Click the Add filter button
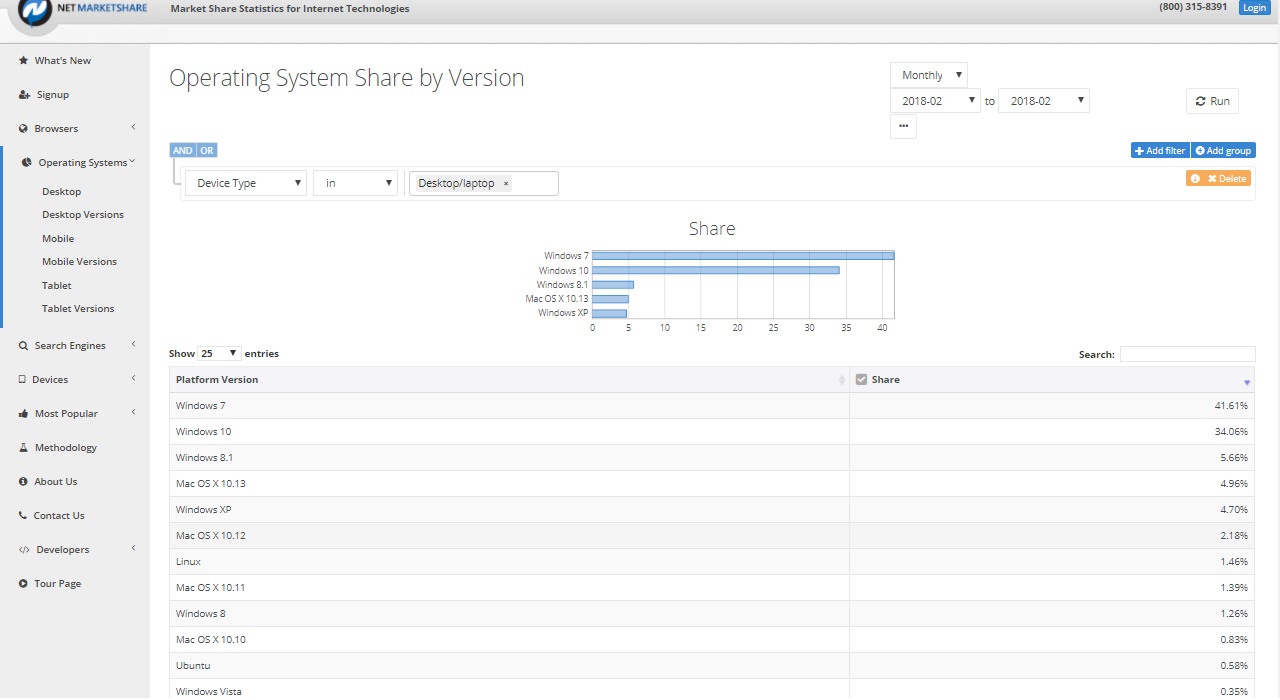The height and width of the screenshot is (700, 1280). pyautogui.click(x=1160, y=151)
